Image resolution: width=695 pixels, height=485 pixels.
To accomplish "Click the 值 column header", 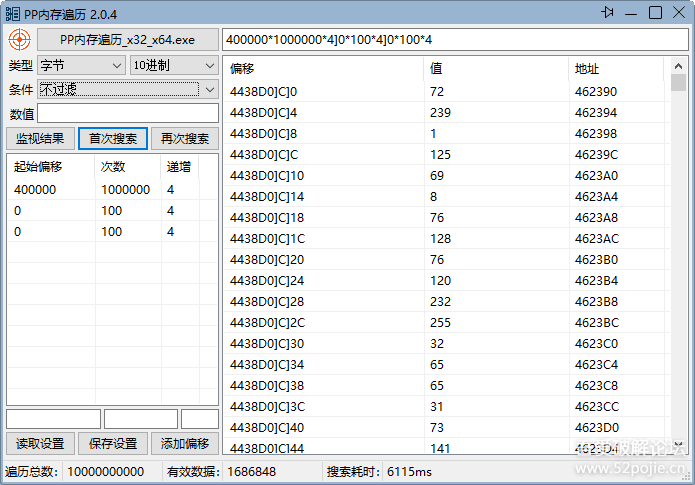I will pyautogui.click(x=496, y=68).
